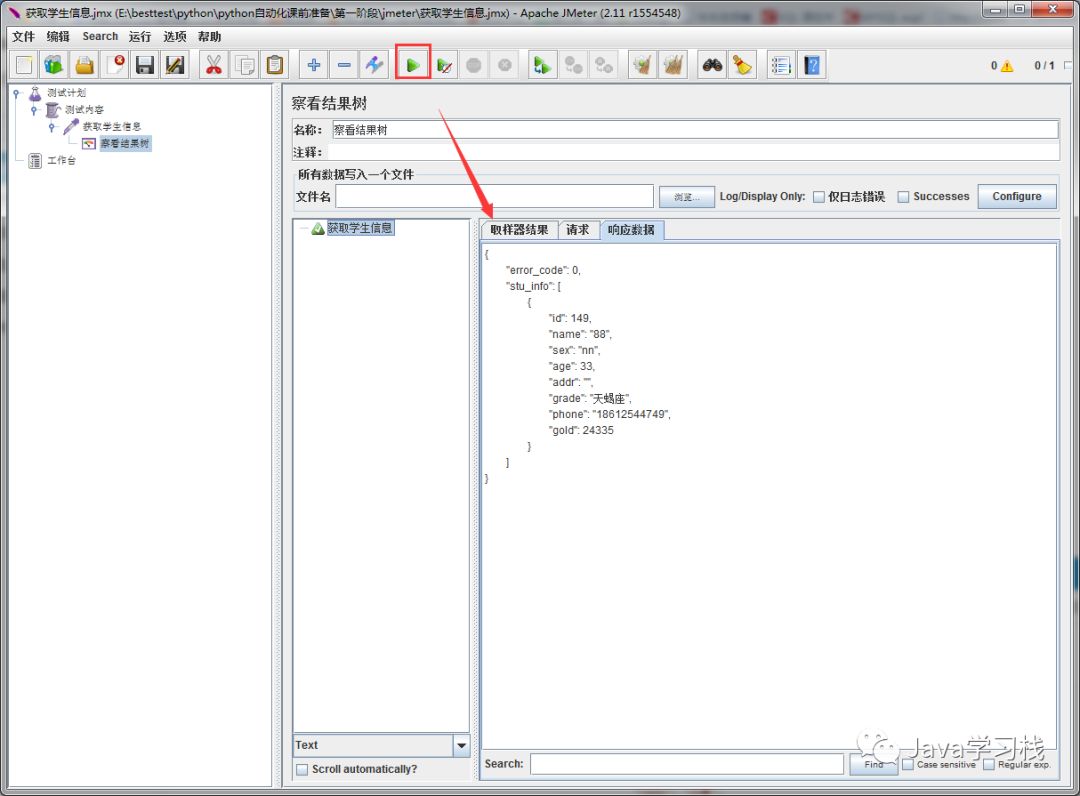Save the test plan floppy icon
This screenshot has width=1080, height=796.
(145, 65)
